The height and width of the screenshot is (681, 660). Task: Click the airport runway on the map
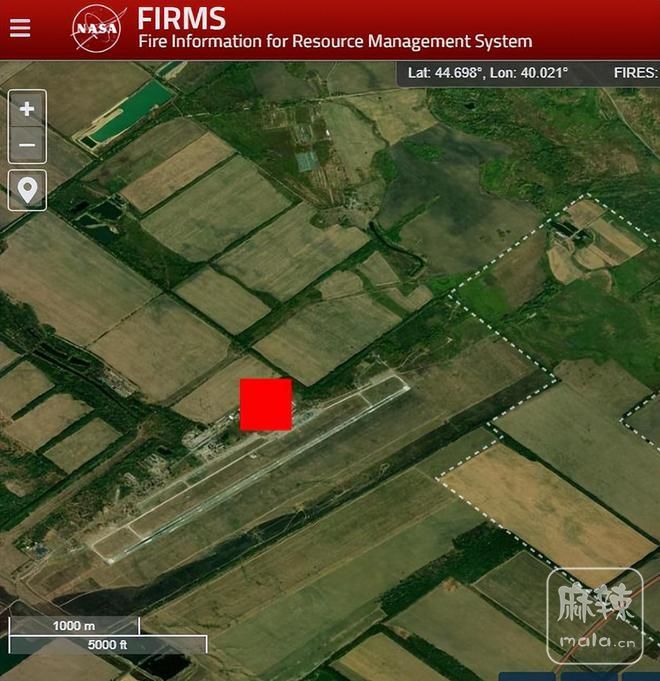click(250, 470)
